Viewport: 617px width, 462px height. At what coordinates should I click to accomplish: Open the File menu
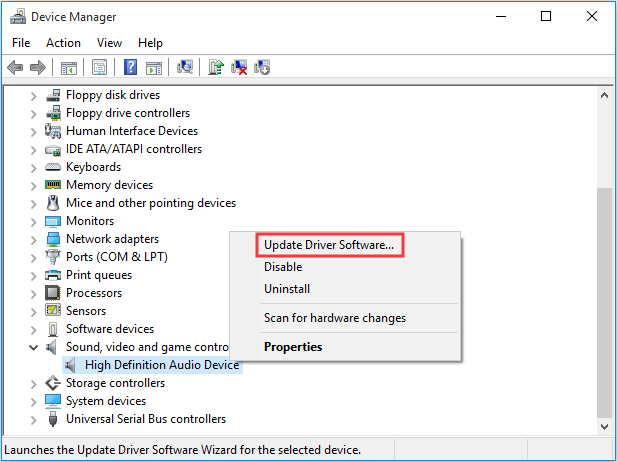click(x=21, y=43)
